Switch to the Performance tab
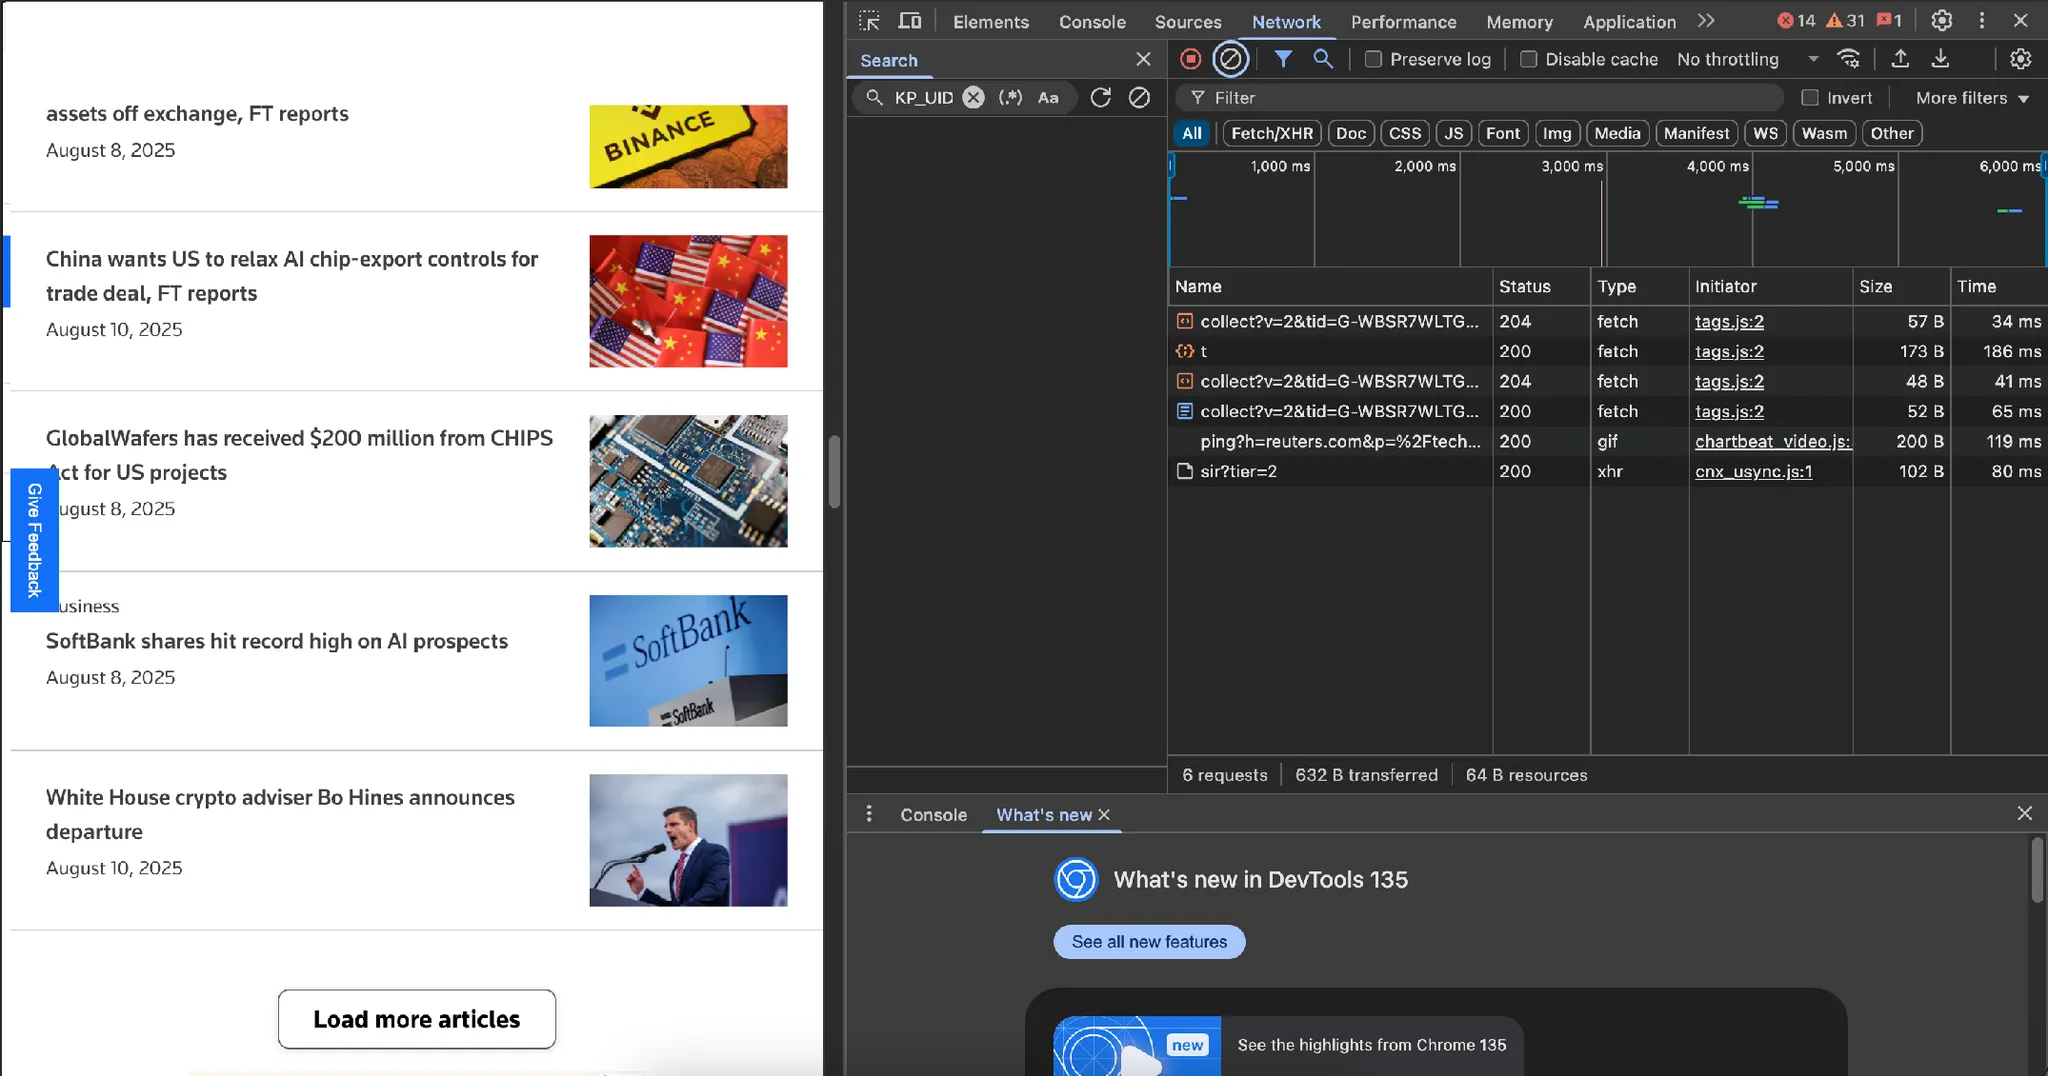This screenshot has height=1076, width=2048. tap(1403, 22)
